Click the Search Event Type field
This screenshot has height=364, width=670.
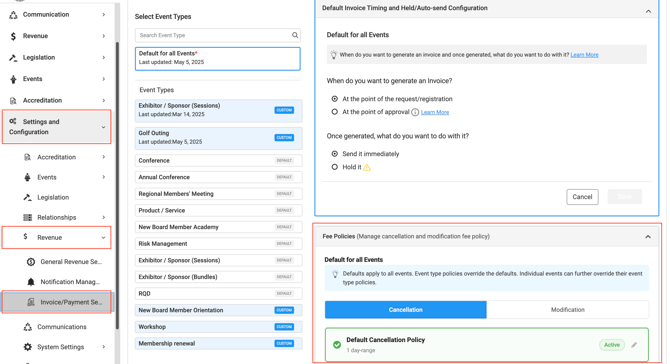217,35
